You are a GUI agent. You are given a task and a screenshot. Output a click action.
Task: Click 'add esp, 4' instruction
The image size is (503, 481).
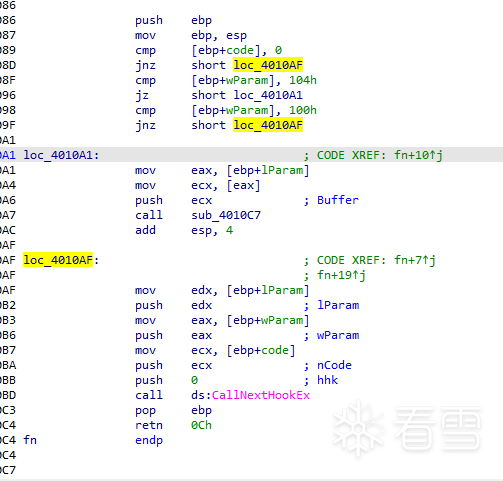point(184,230)
